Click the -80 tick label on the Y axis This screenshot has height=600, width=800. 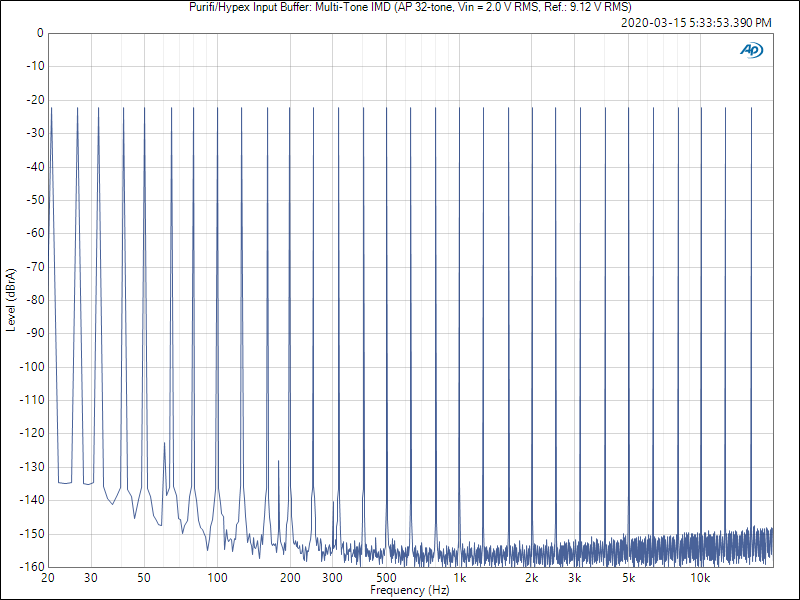click(35, 300)
